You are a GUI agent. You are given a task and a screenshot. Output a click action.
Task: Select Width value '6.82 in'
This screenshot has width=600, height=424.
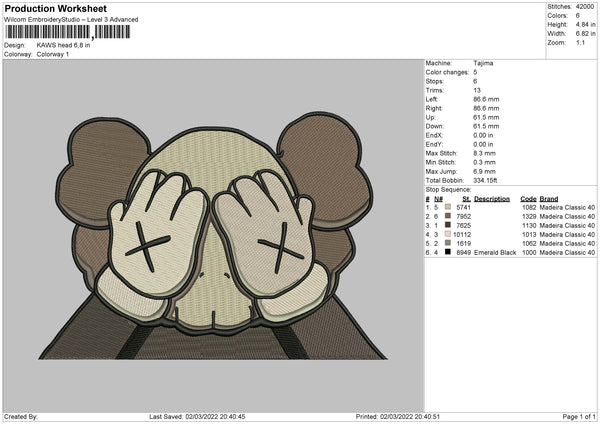pyautogui.click(x=585, y=34)
